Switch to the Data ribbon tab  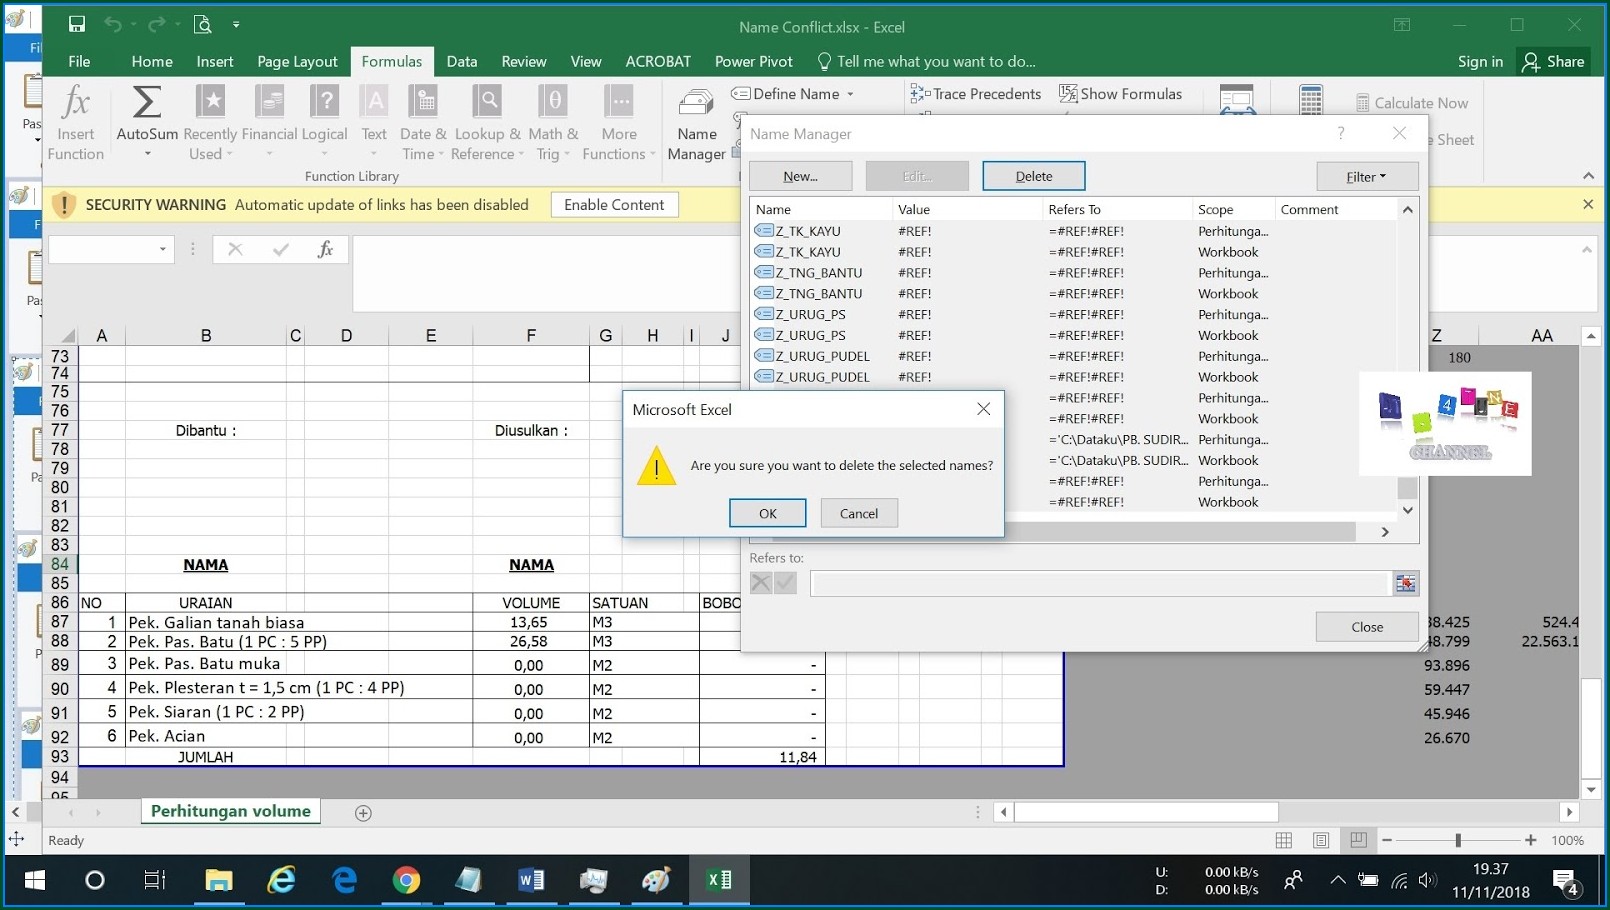462,61
